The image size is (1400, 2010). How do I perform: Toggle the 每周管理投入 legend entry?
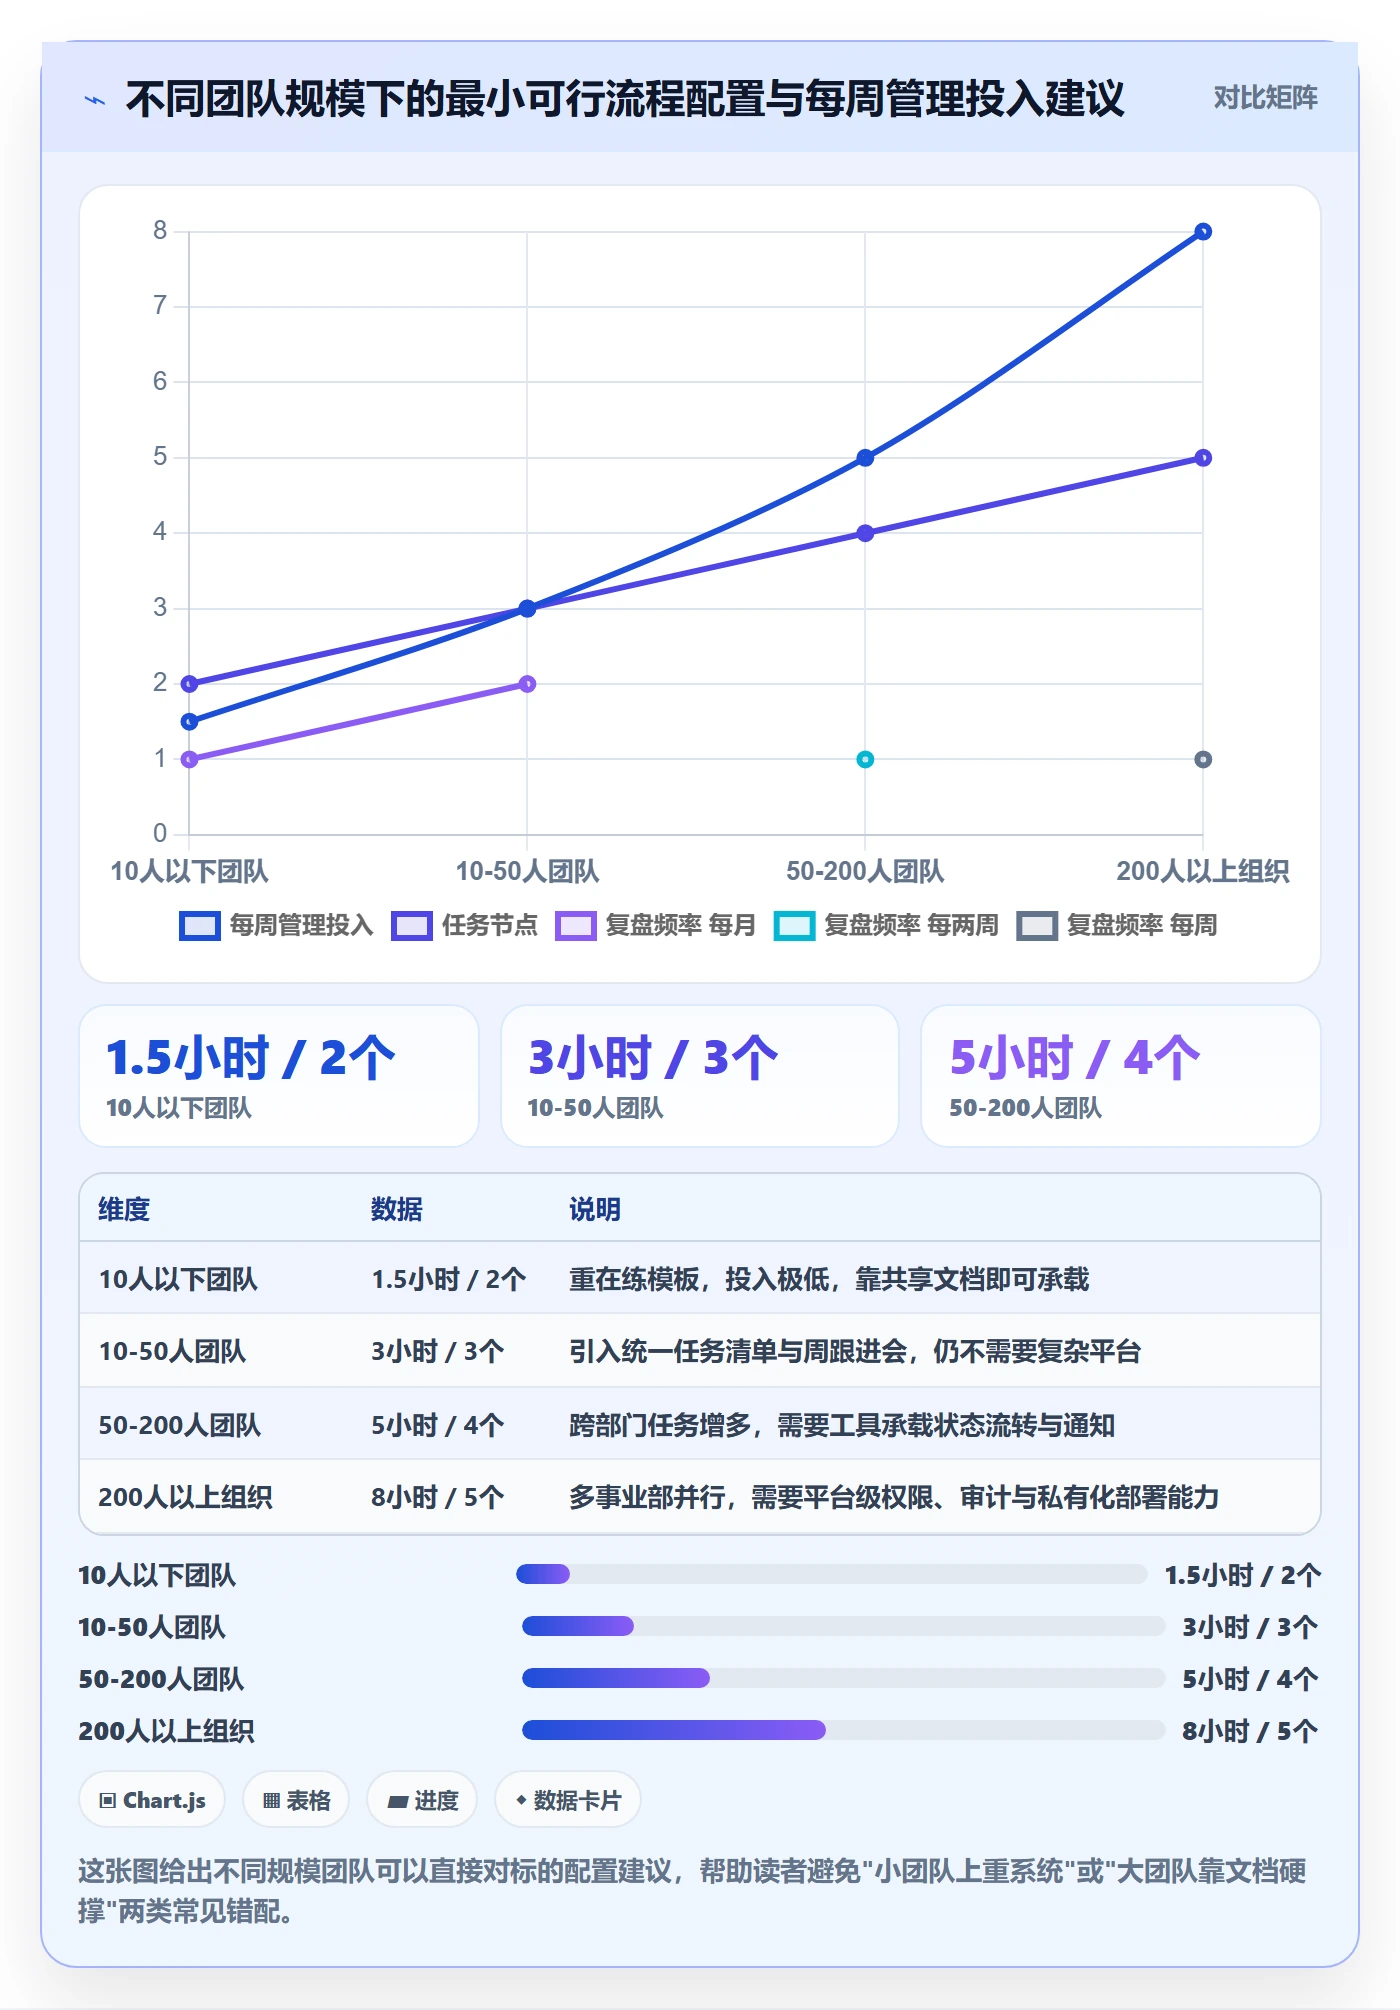coord(276,925)
